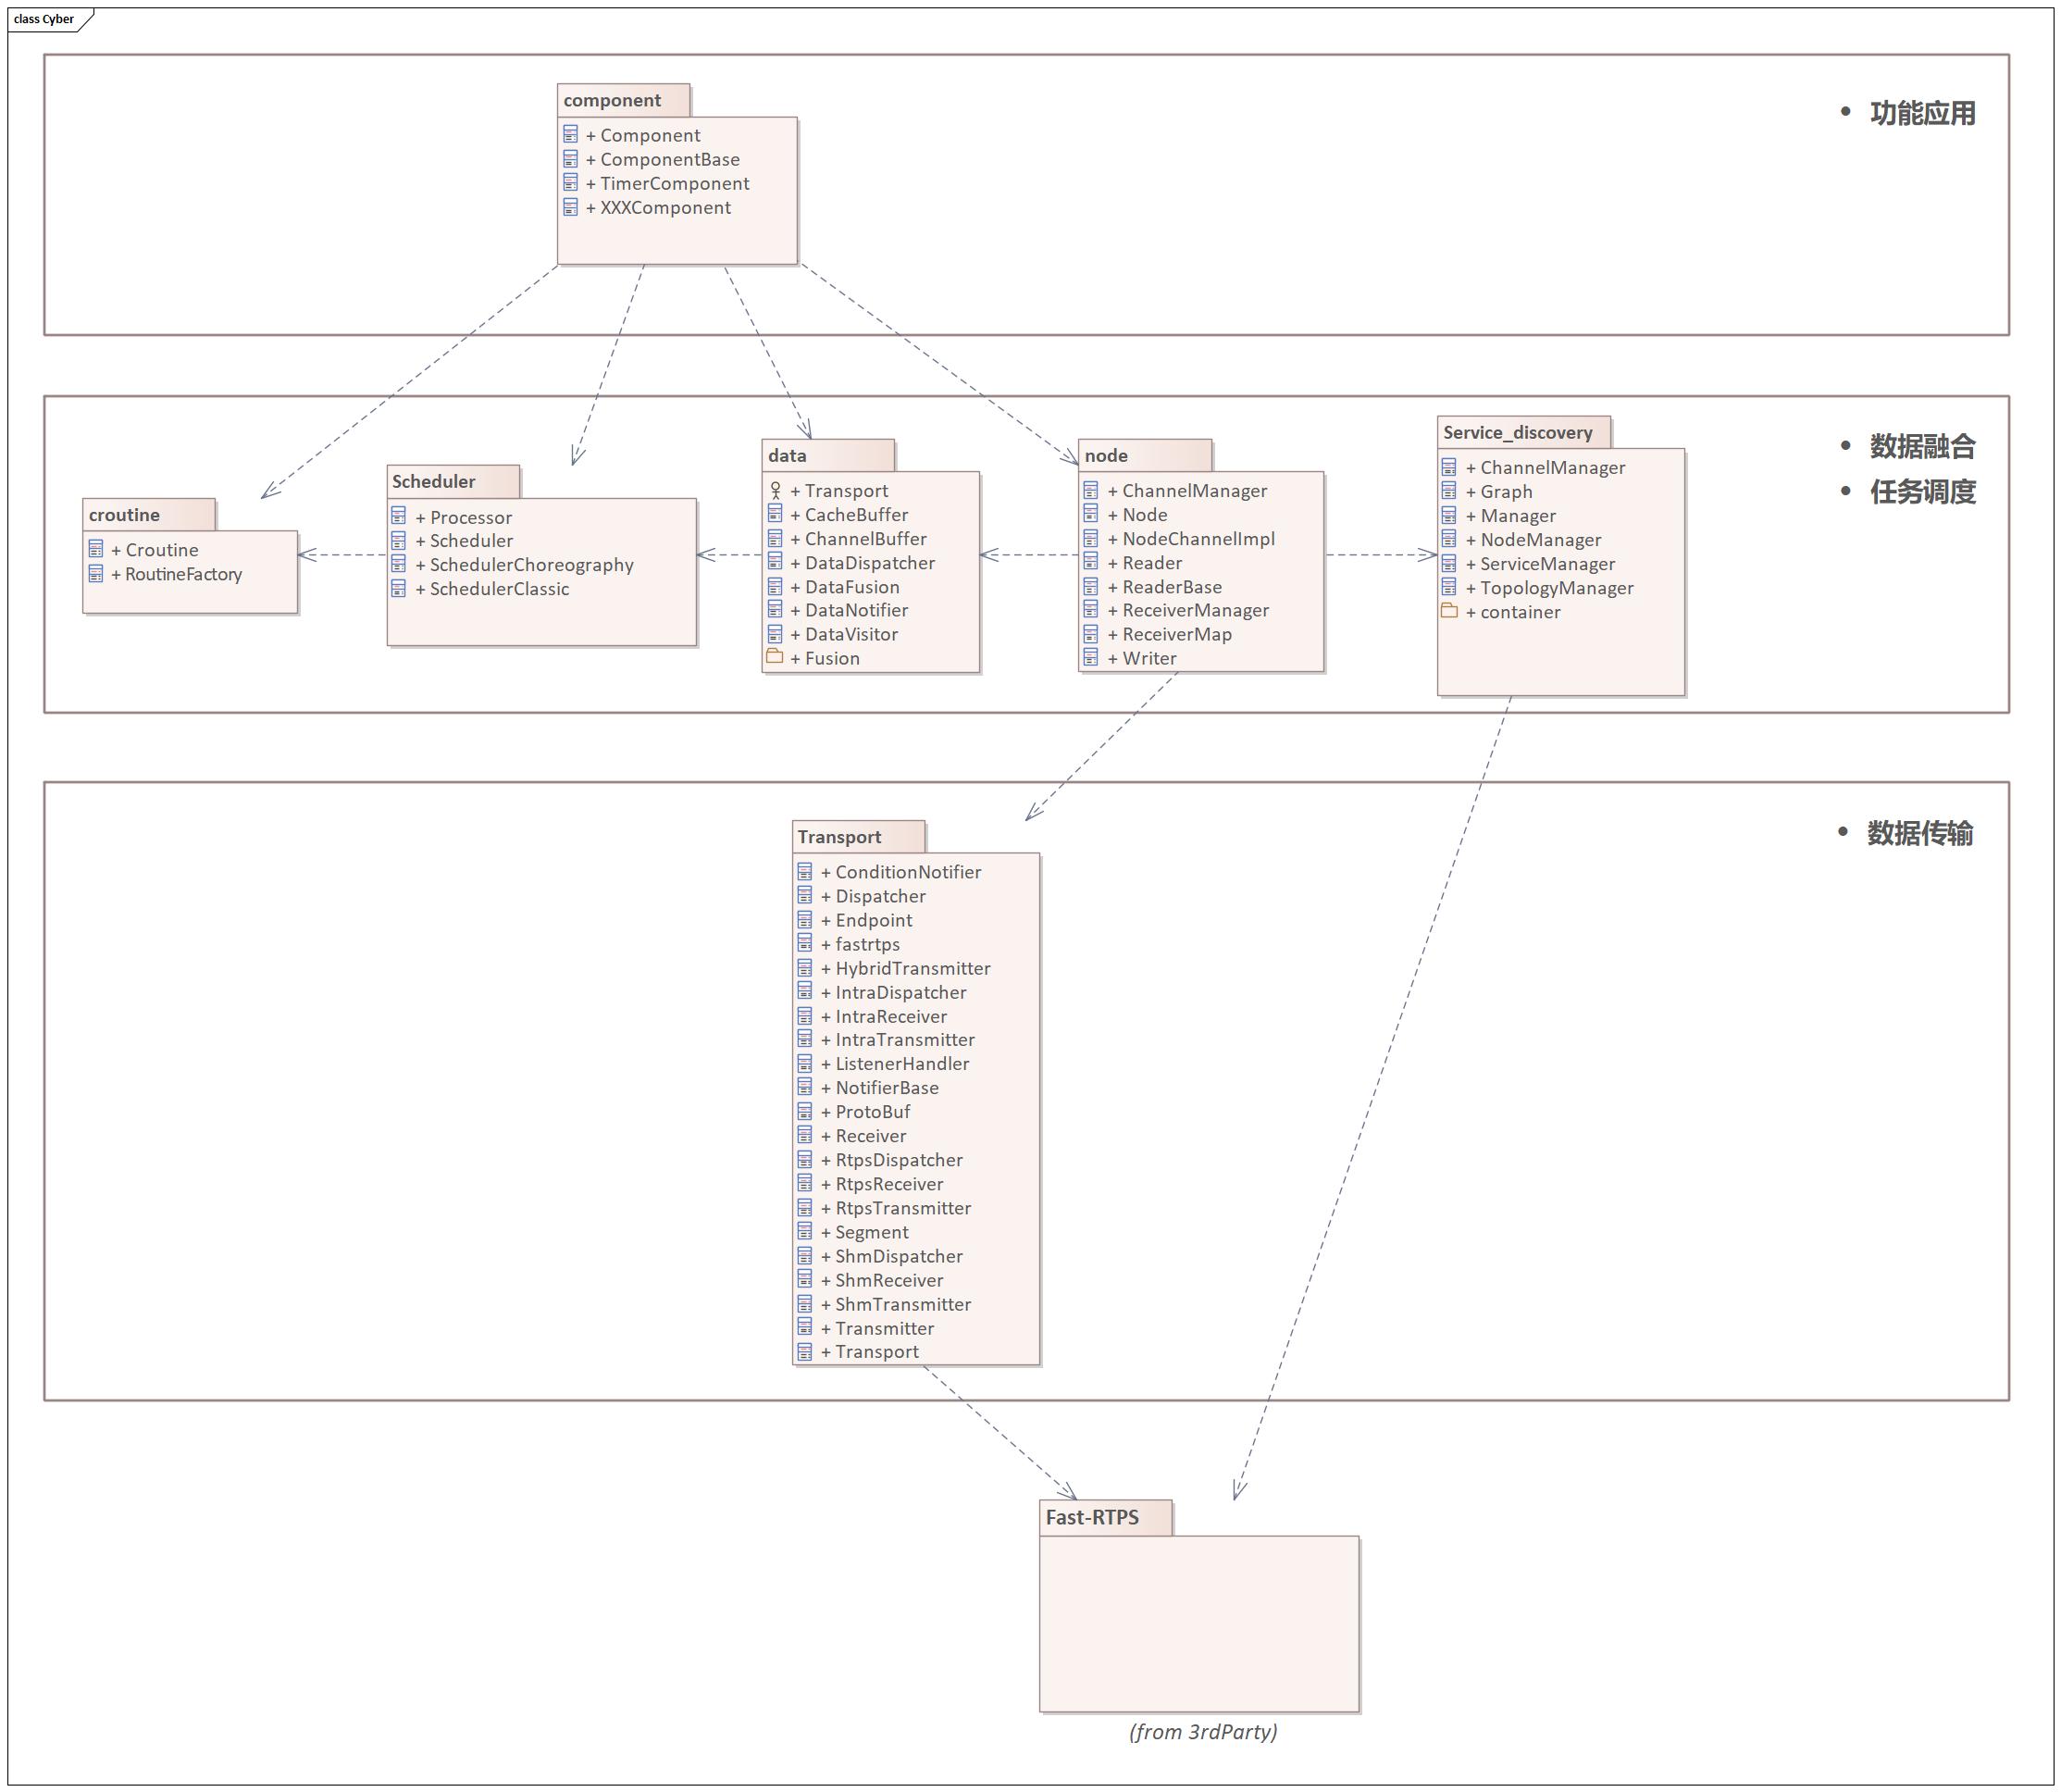Select the + ChannelBuffer entry
Image resolution: width=2061 pixels, height=1792 pixels.
pyautogui.click(x=858, y=538)
